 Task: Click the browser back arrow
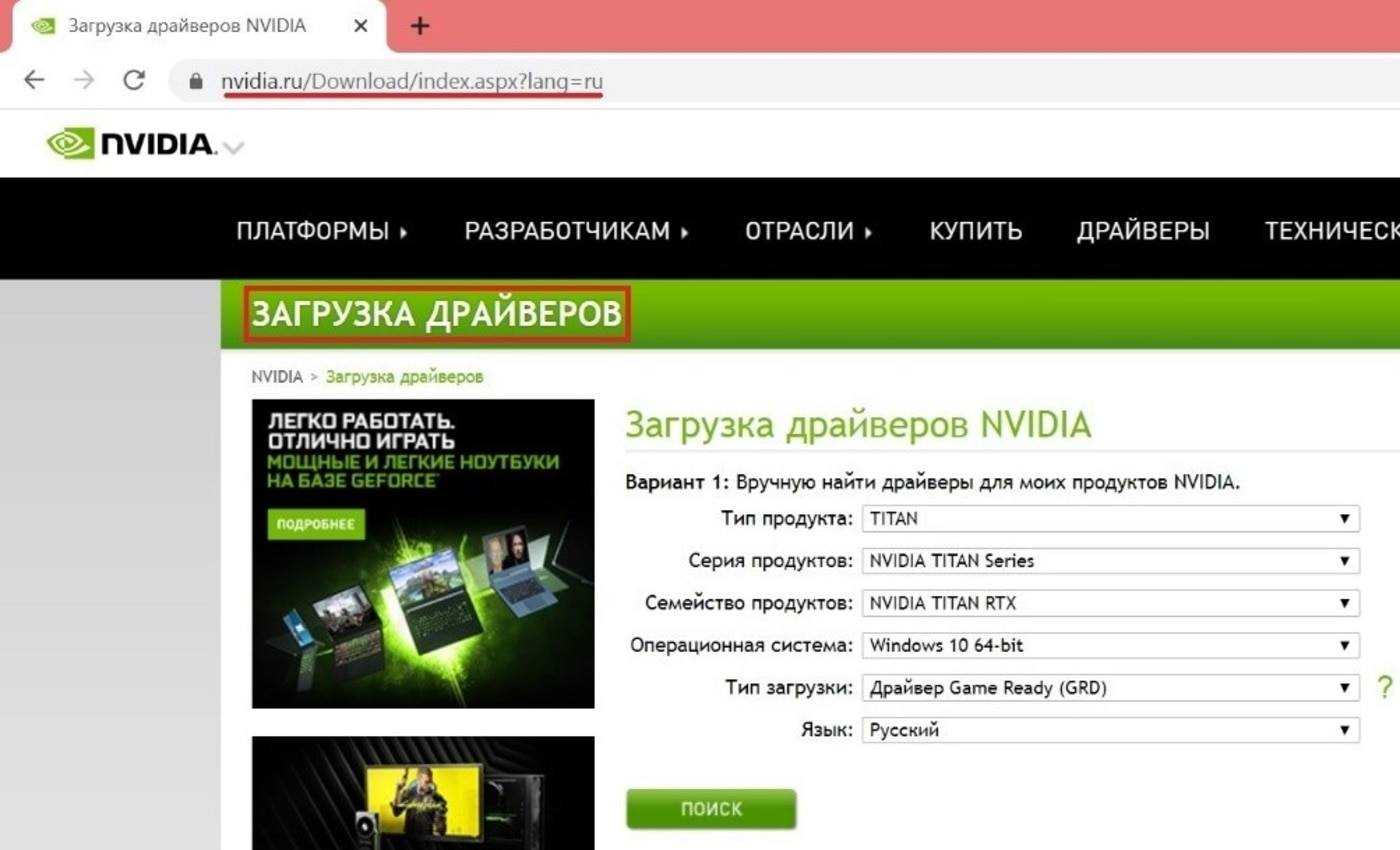pyautogui.click(x=34, y=81)
